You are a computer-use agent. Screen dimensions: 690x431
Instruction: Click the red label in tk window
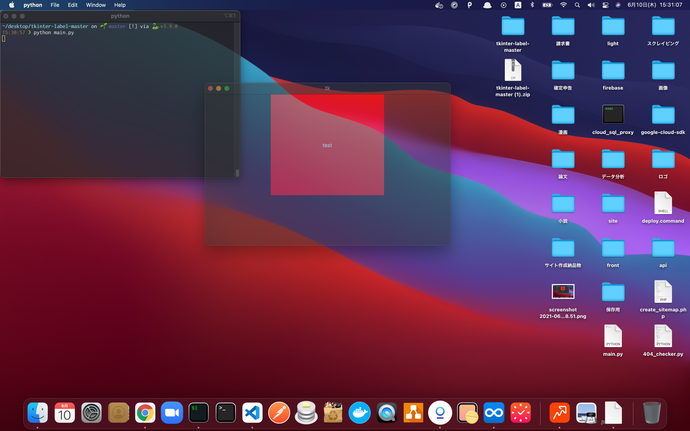coord(327,145)
